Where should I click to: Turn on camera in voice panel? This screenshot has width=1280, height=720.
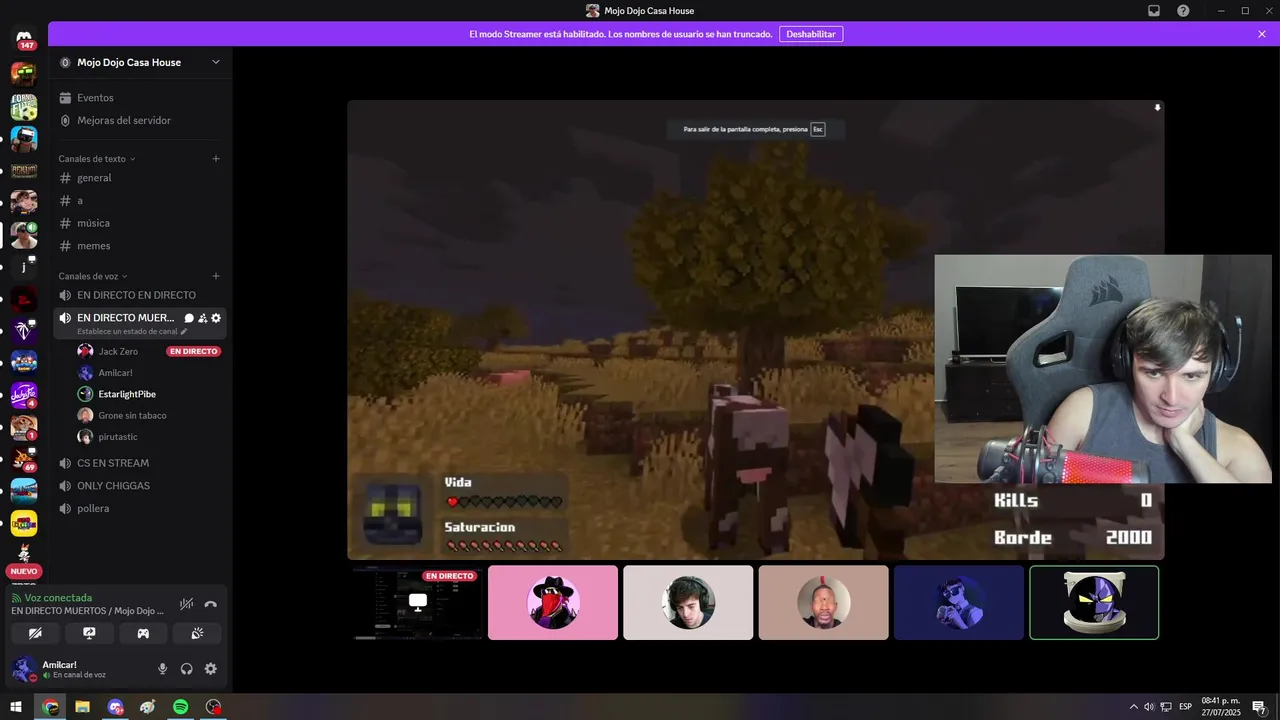[35, 633]
